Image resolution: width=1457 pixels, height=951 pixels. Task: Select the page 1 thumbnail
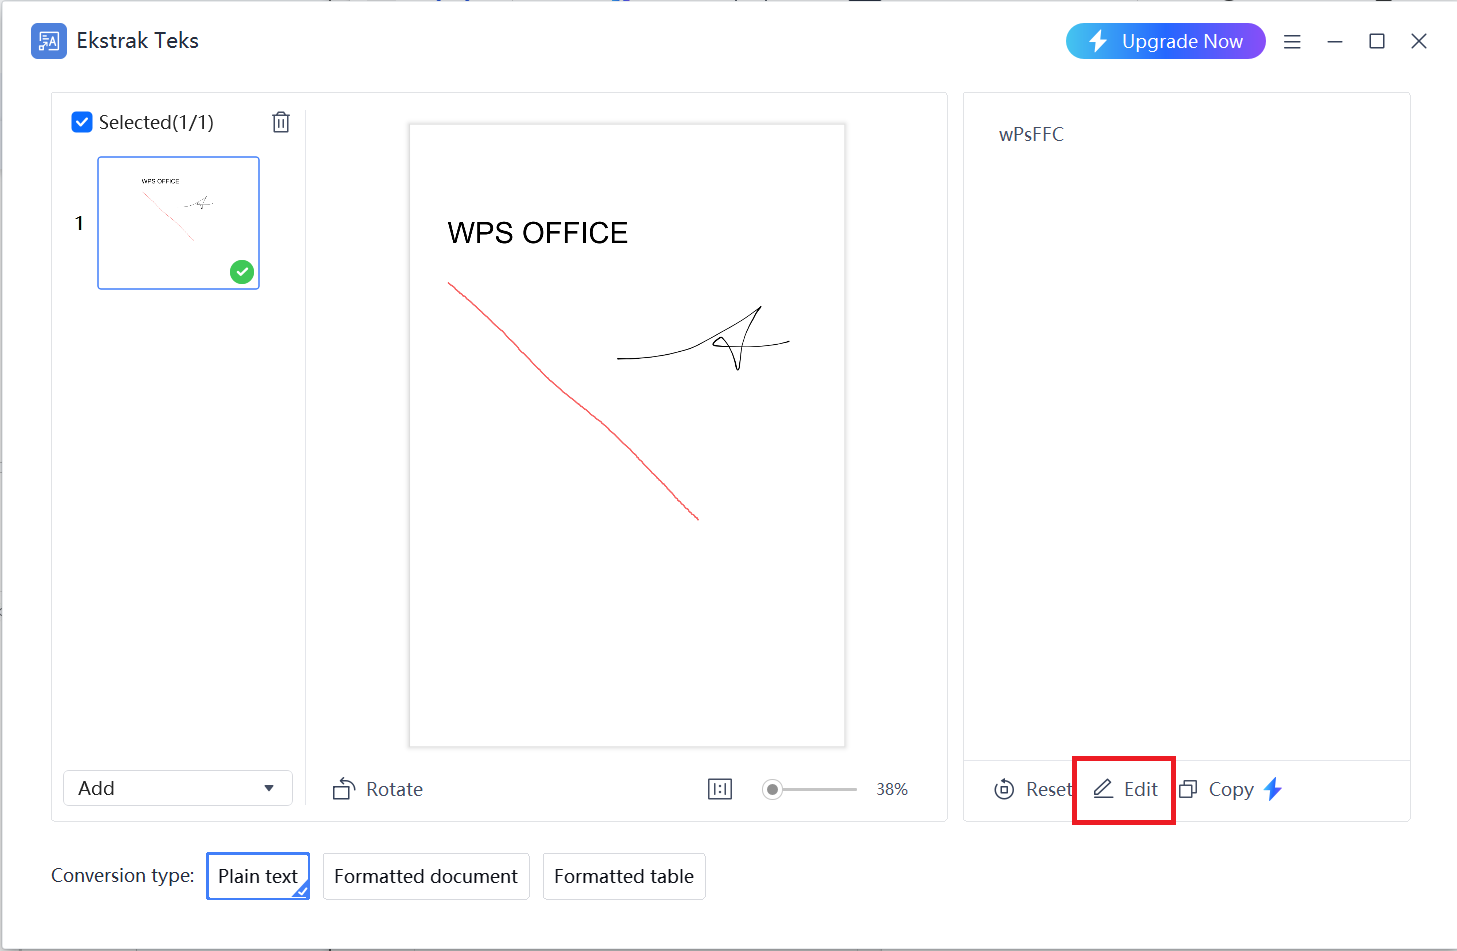178,222
